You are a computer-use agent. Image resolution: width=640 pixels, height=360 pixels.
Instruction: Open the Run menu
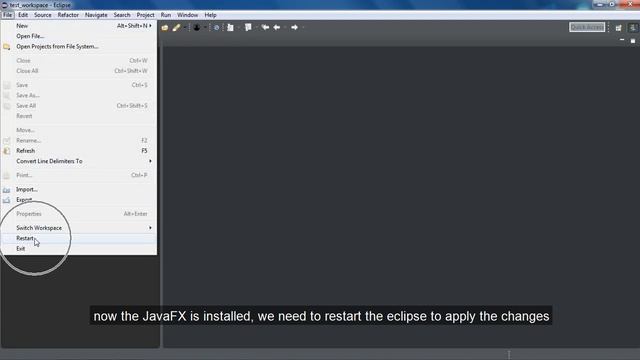click(x=166, y=15)
